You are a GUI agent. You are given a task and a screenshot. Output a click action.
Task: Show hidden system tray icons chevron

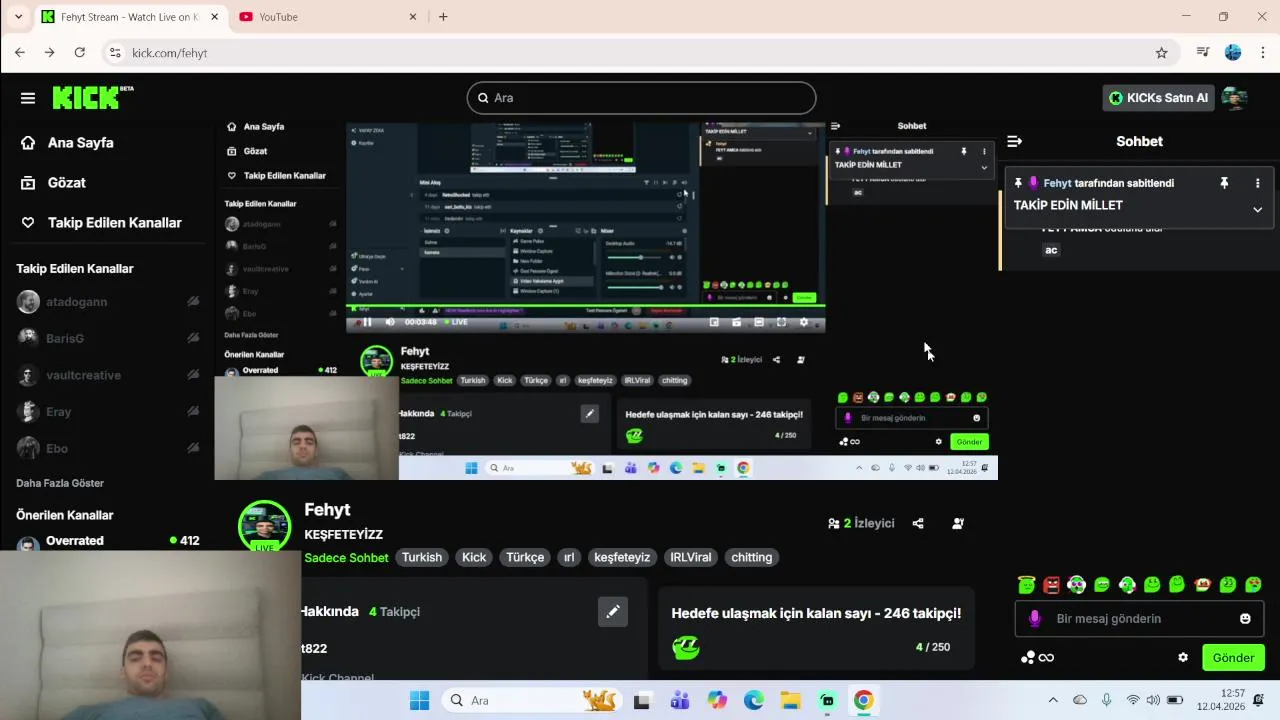(1053, 700)
